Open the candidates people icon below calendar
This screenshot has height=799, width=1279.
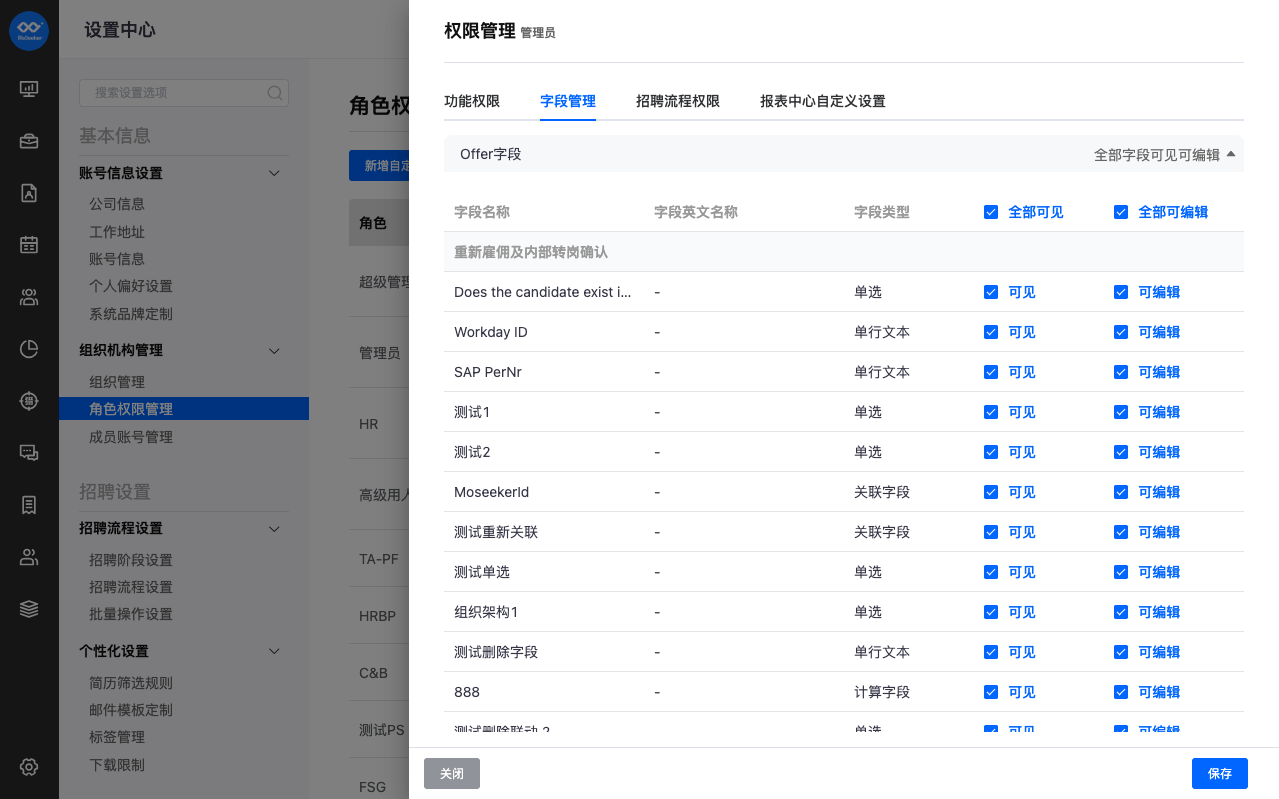pyautogui.click(x=29, y=297)
